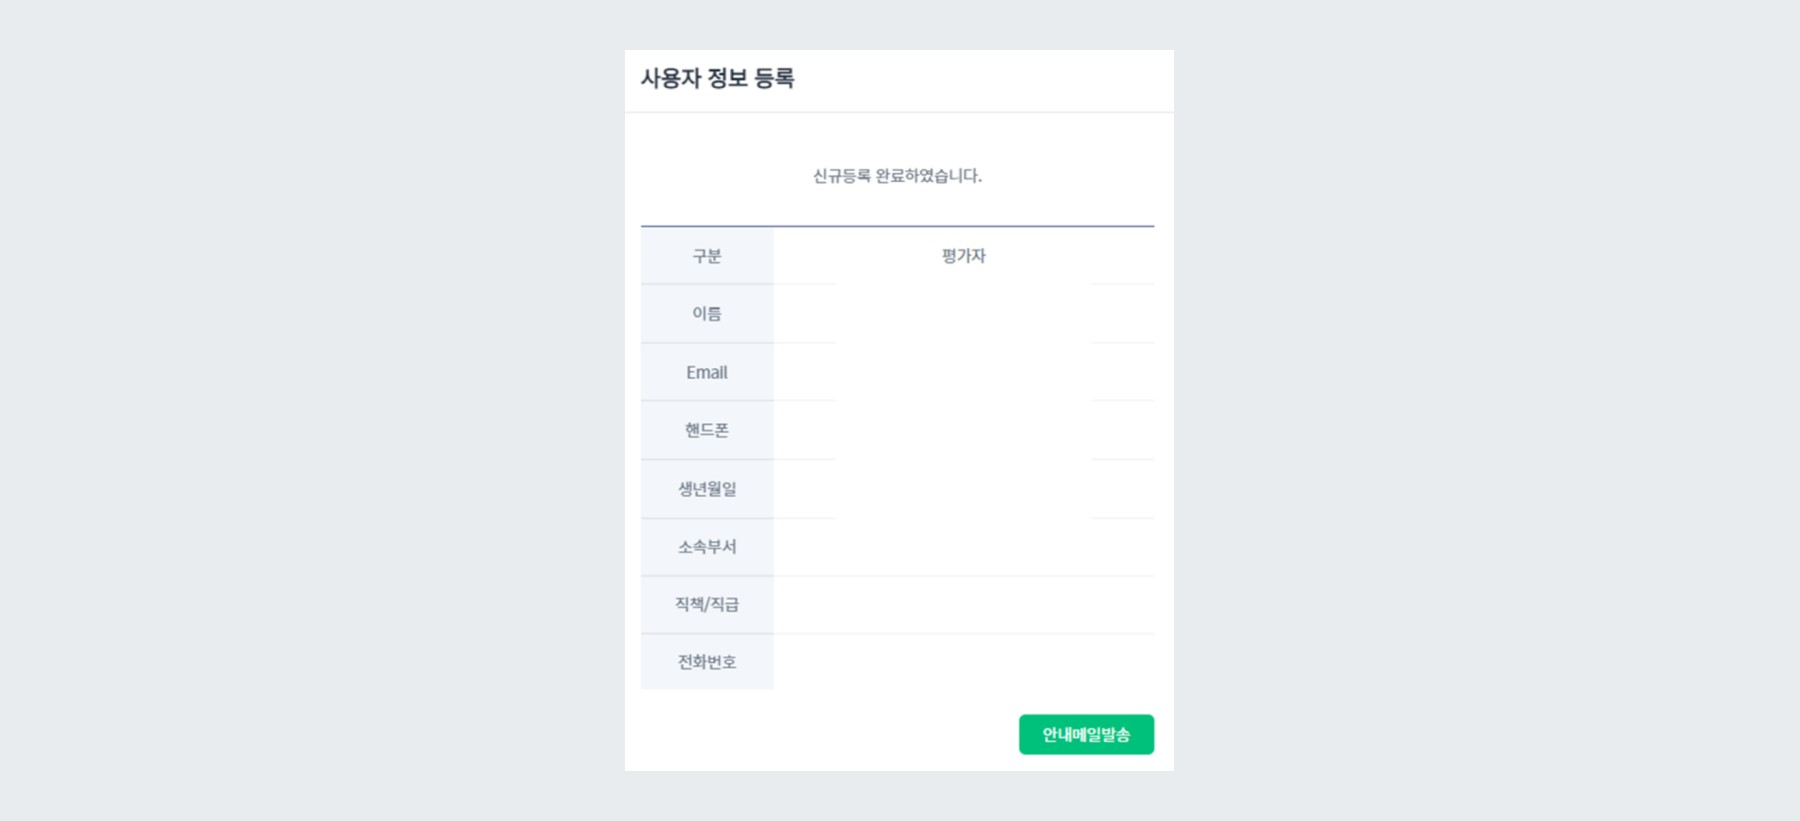Select the empty 핸드폰 value cell
The height and width of the screenshot is (821, 1800).
[x=963, y=430]
